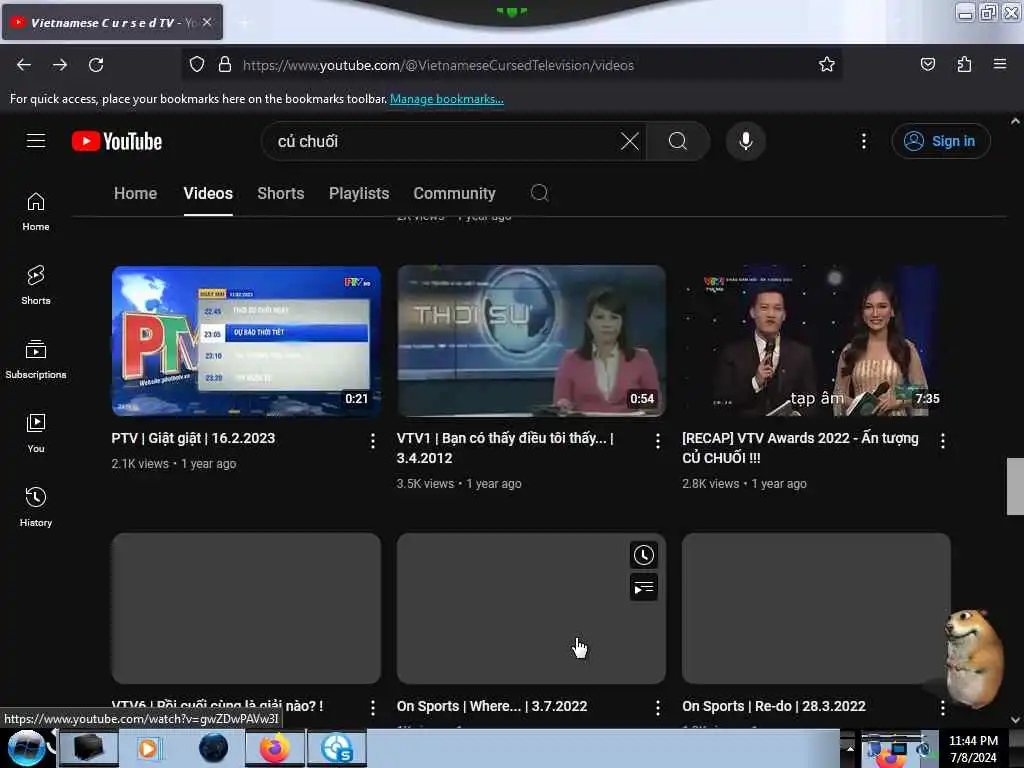Open the Save to Pocket icon
The height and width of the screenshot is (768, 1024).
click(927, 64)
